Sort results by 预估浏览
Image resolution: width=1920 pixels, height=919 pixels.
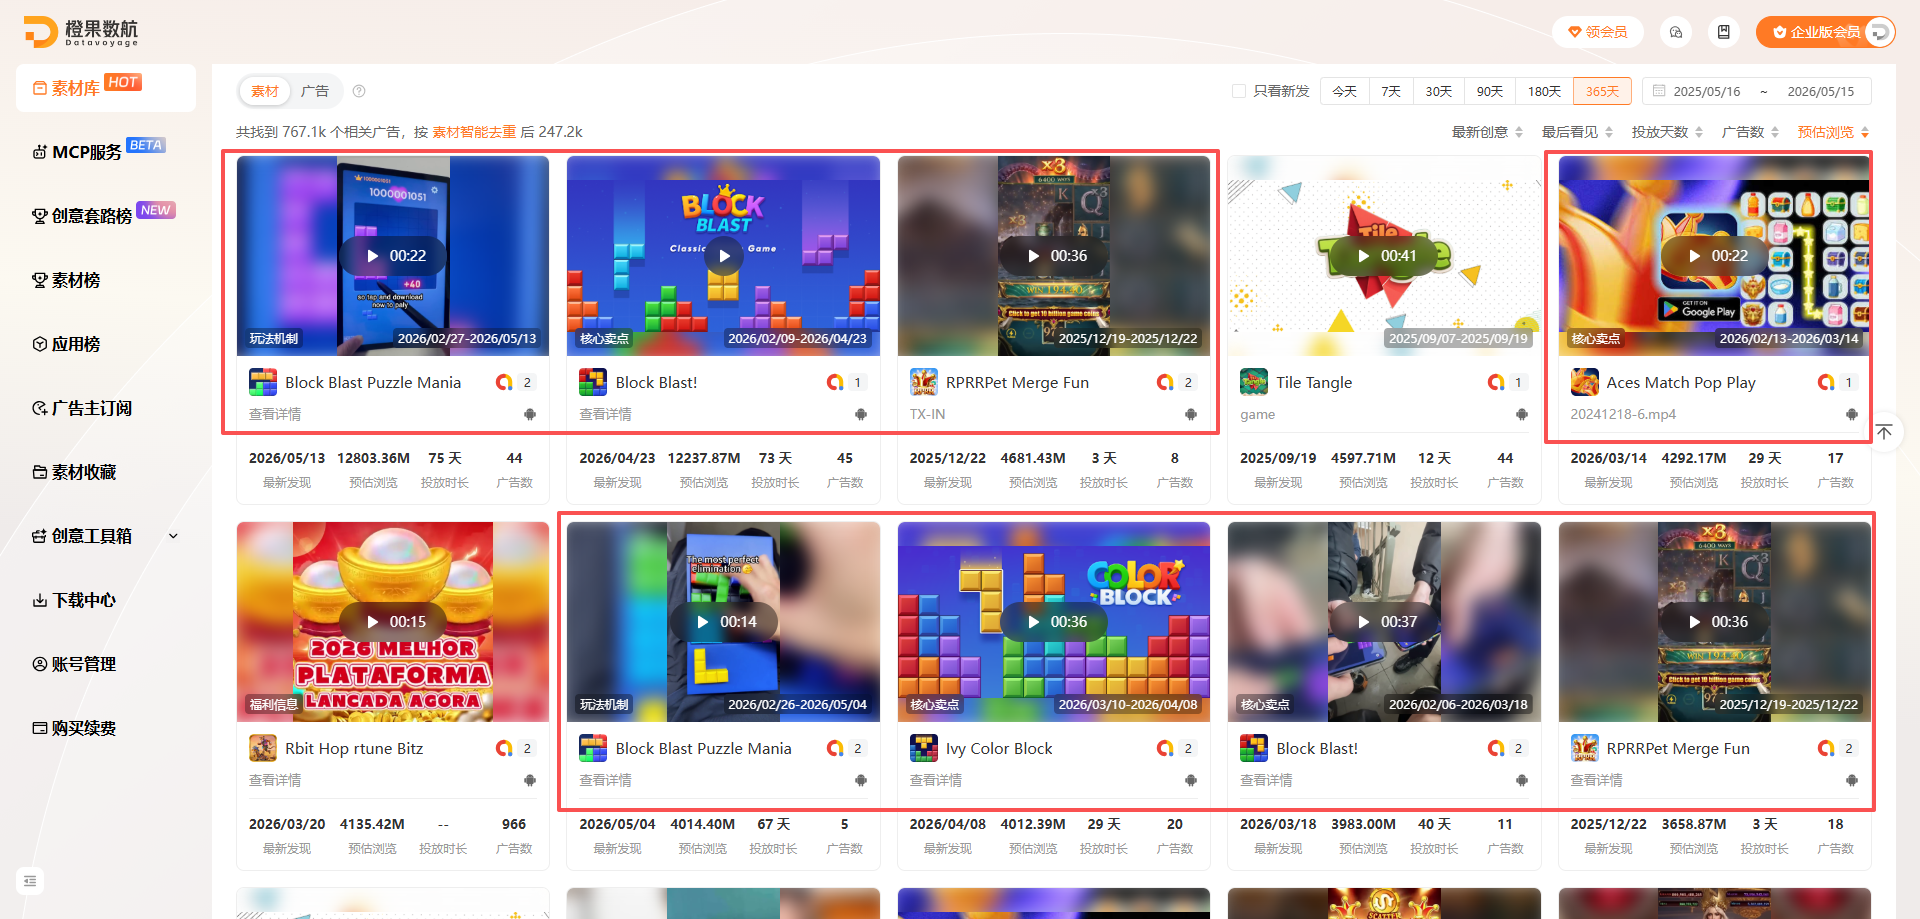tap(1833, 132)
